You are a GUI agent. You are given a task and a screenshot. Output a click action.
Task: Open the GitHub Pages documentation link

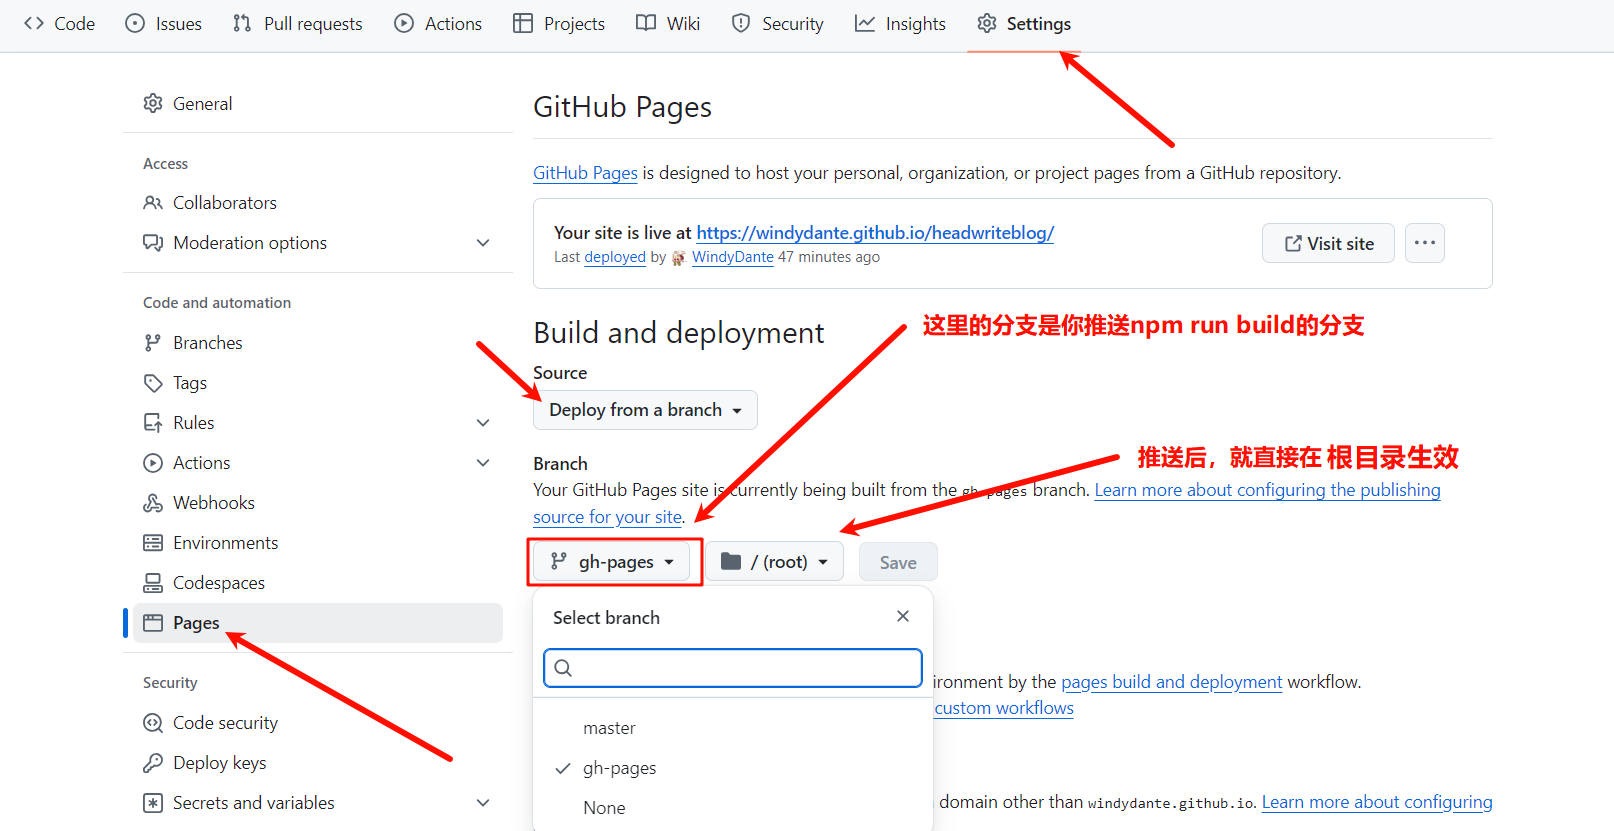pyautogui.click(x=585, y=173)
